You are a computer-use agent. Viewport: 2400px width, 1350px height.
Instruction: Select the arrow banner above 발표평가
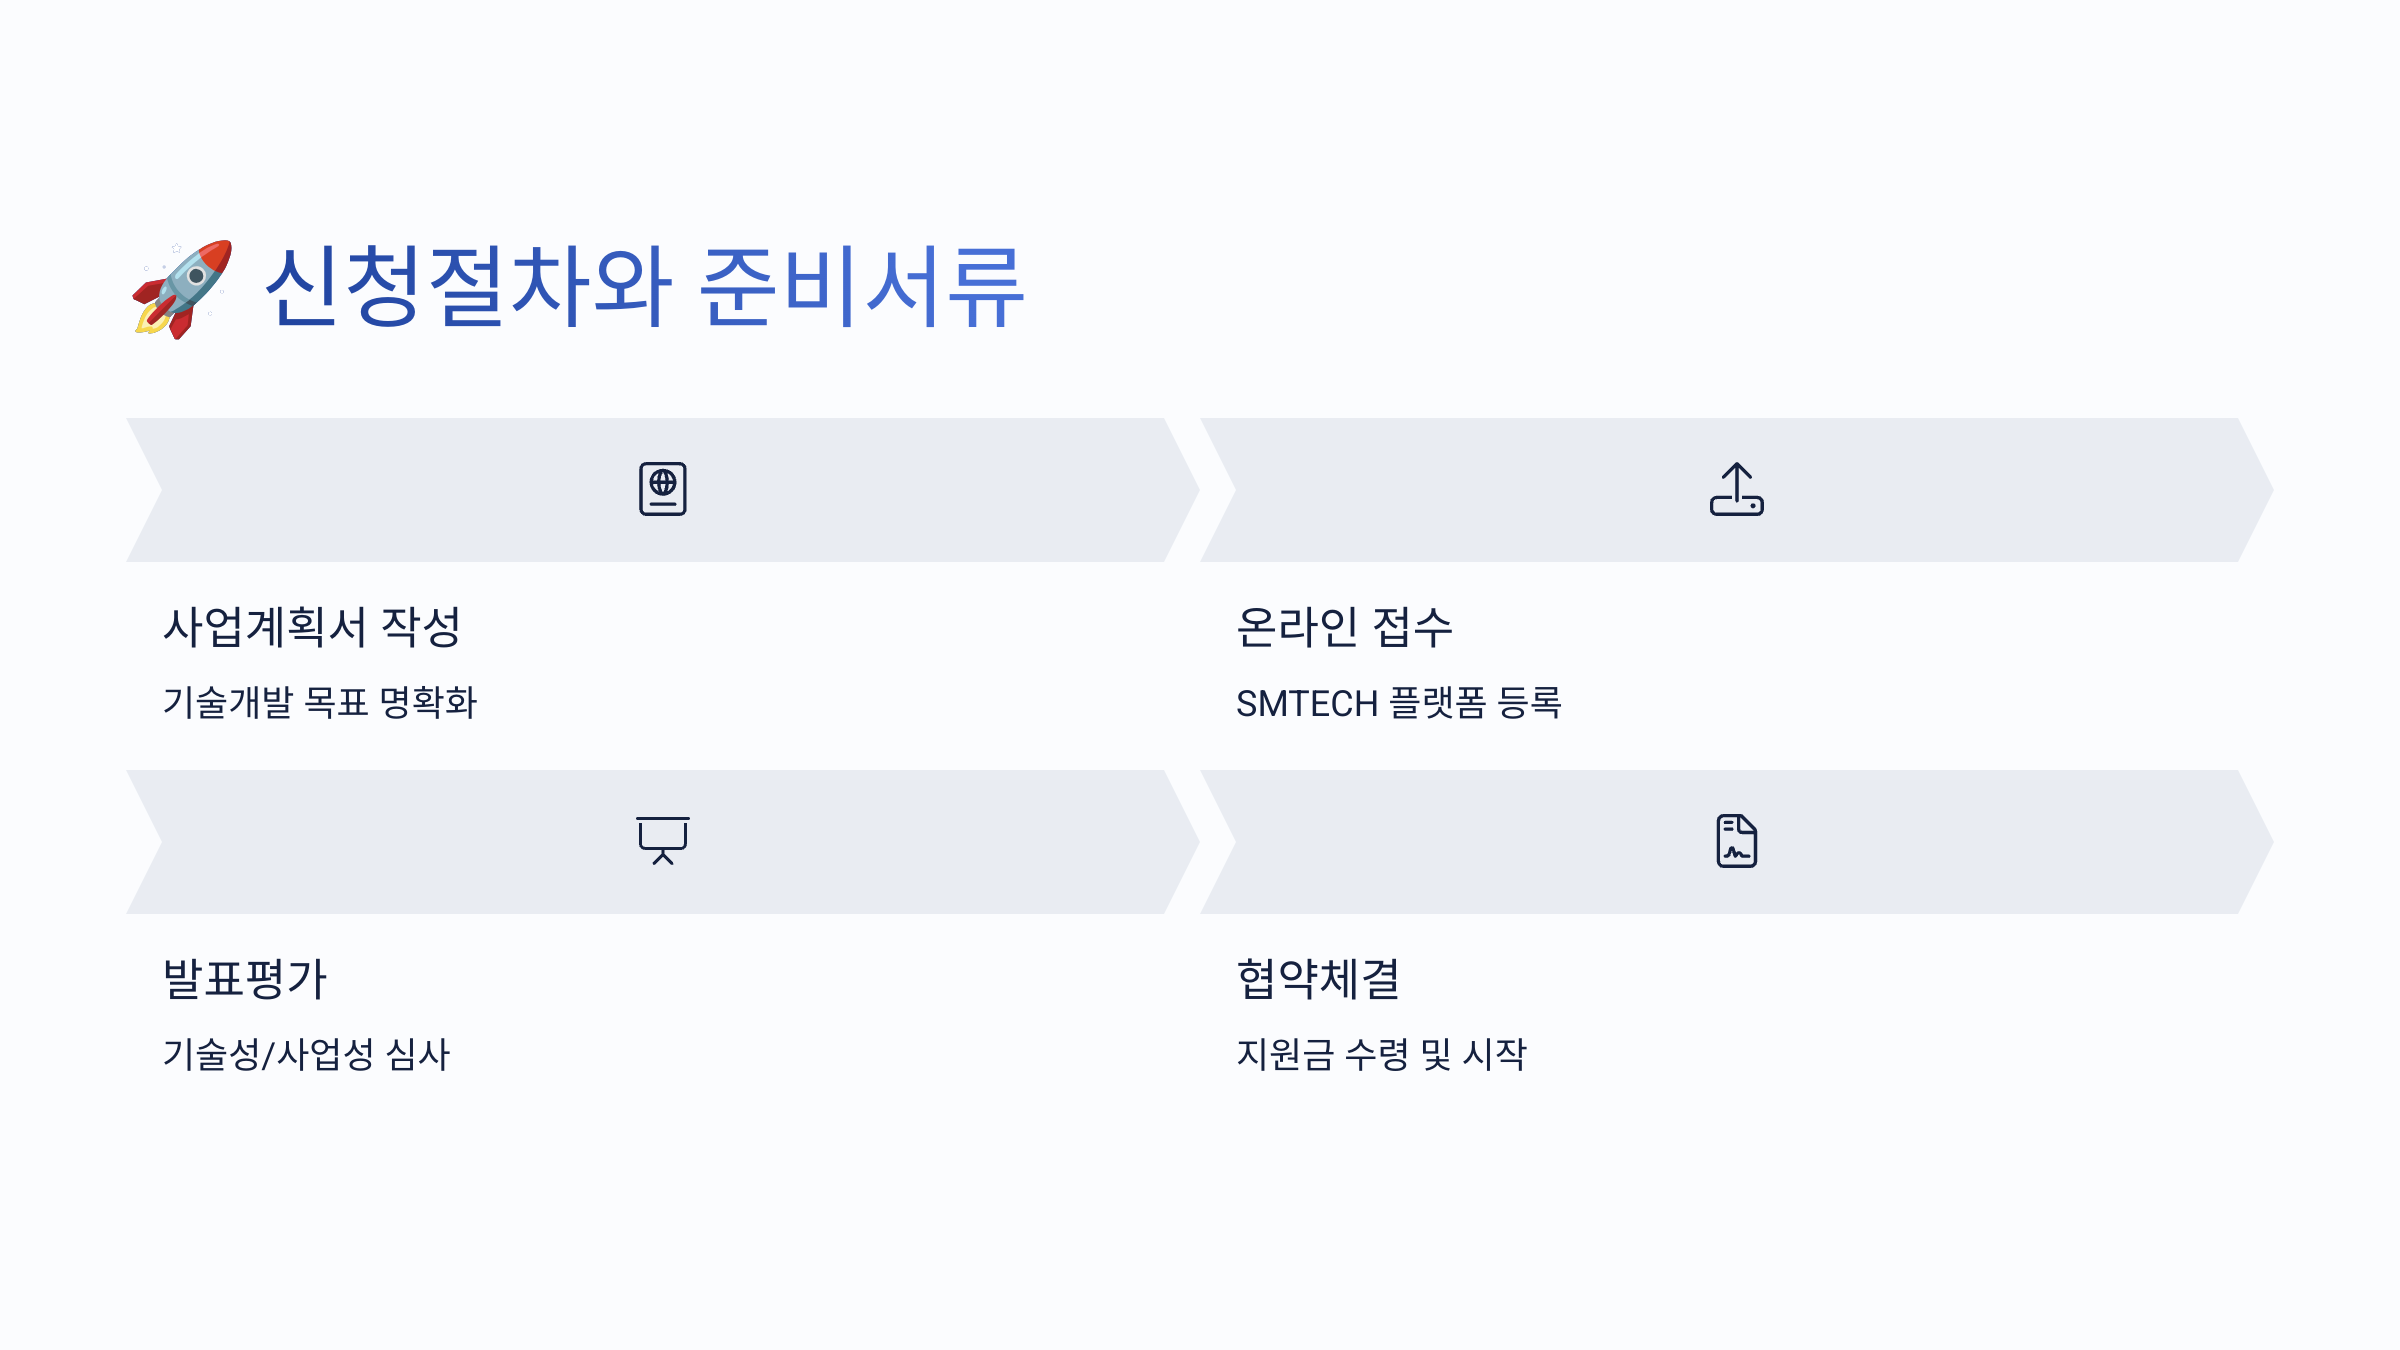click(x=663, y=842)
